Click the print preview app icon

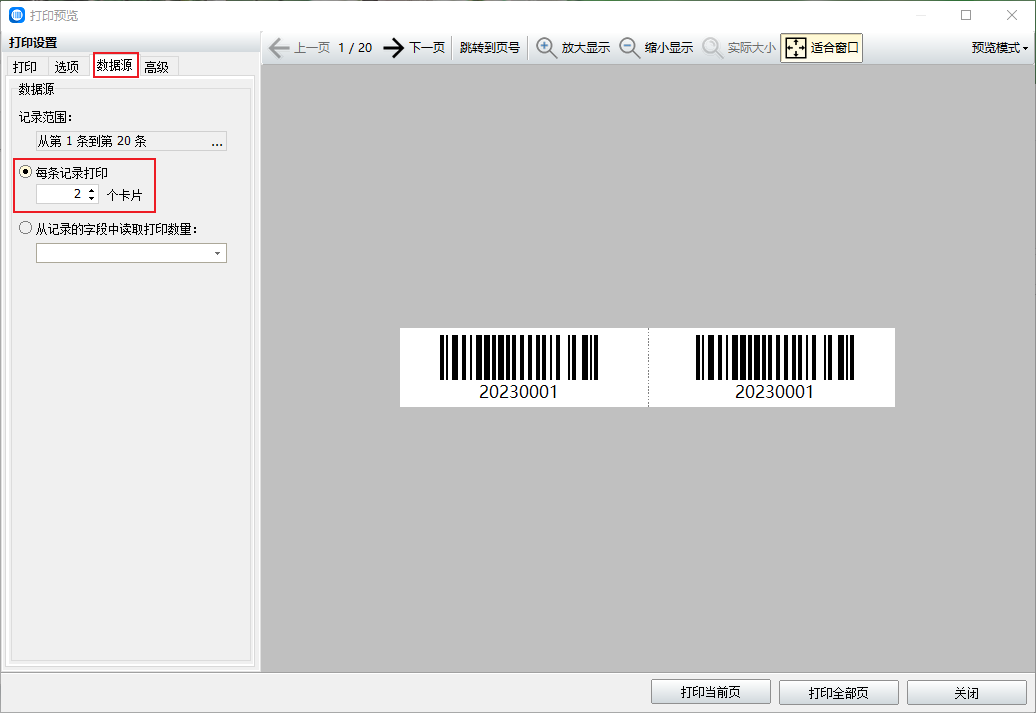pyautogui.click(x=17, y=15)
